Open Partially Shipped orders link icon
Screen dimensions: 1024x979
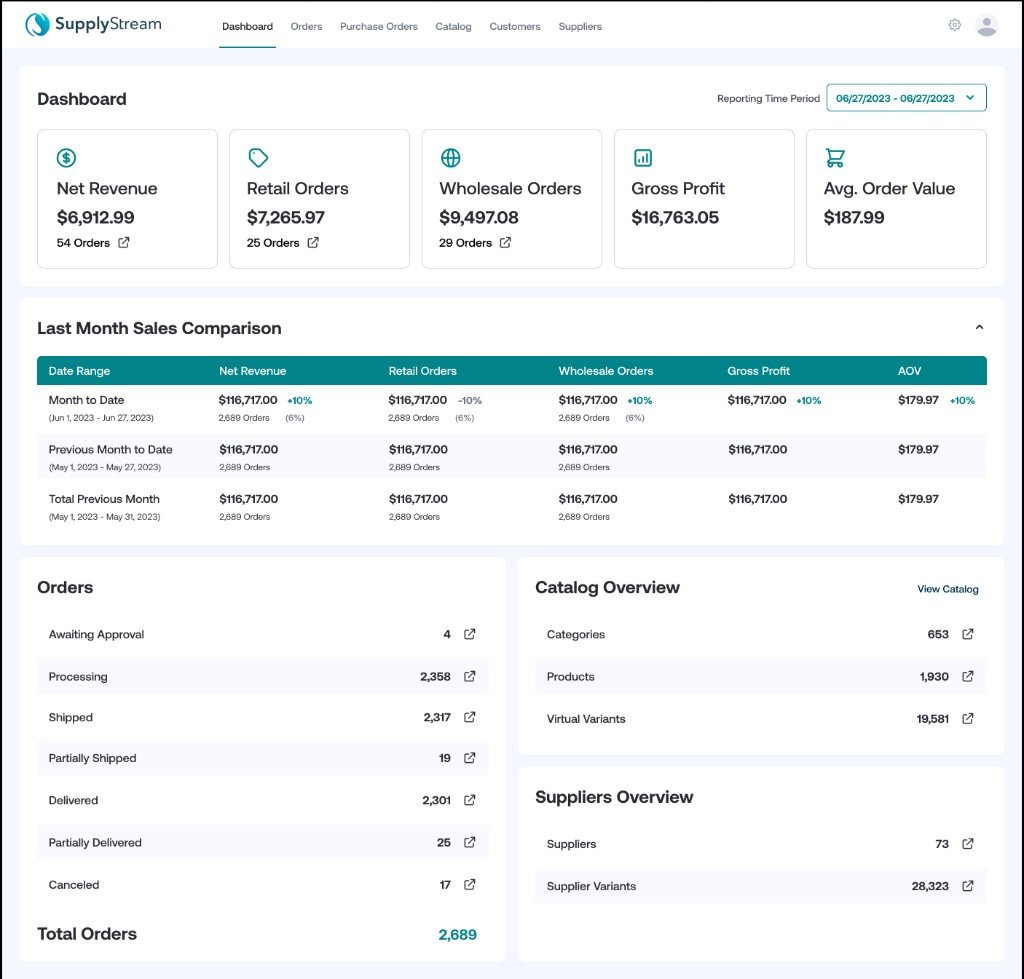tap(470, 758)
